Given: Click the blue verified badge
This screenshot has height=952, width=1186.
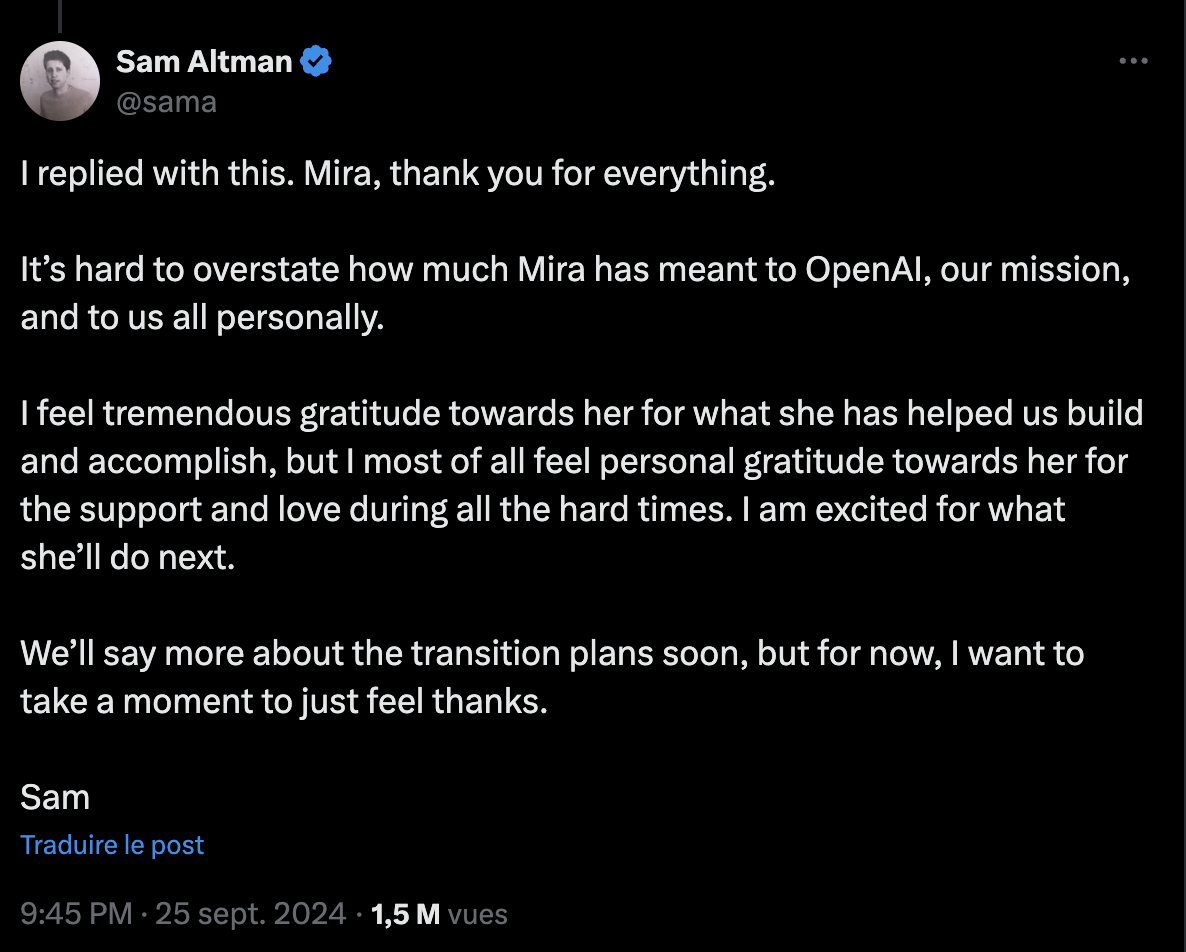Looking at the screenshot, I should (x=316, y=61).
